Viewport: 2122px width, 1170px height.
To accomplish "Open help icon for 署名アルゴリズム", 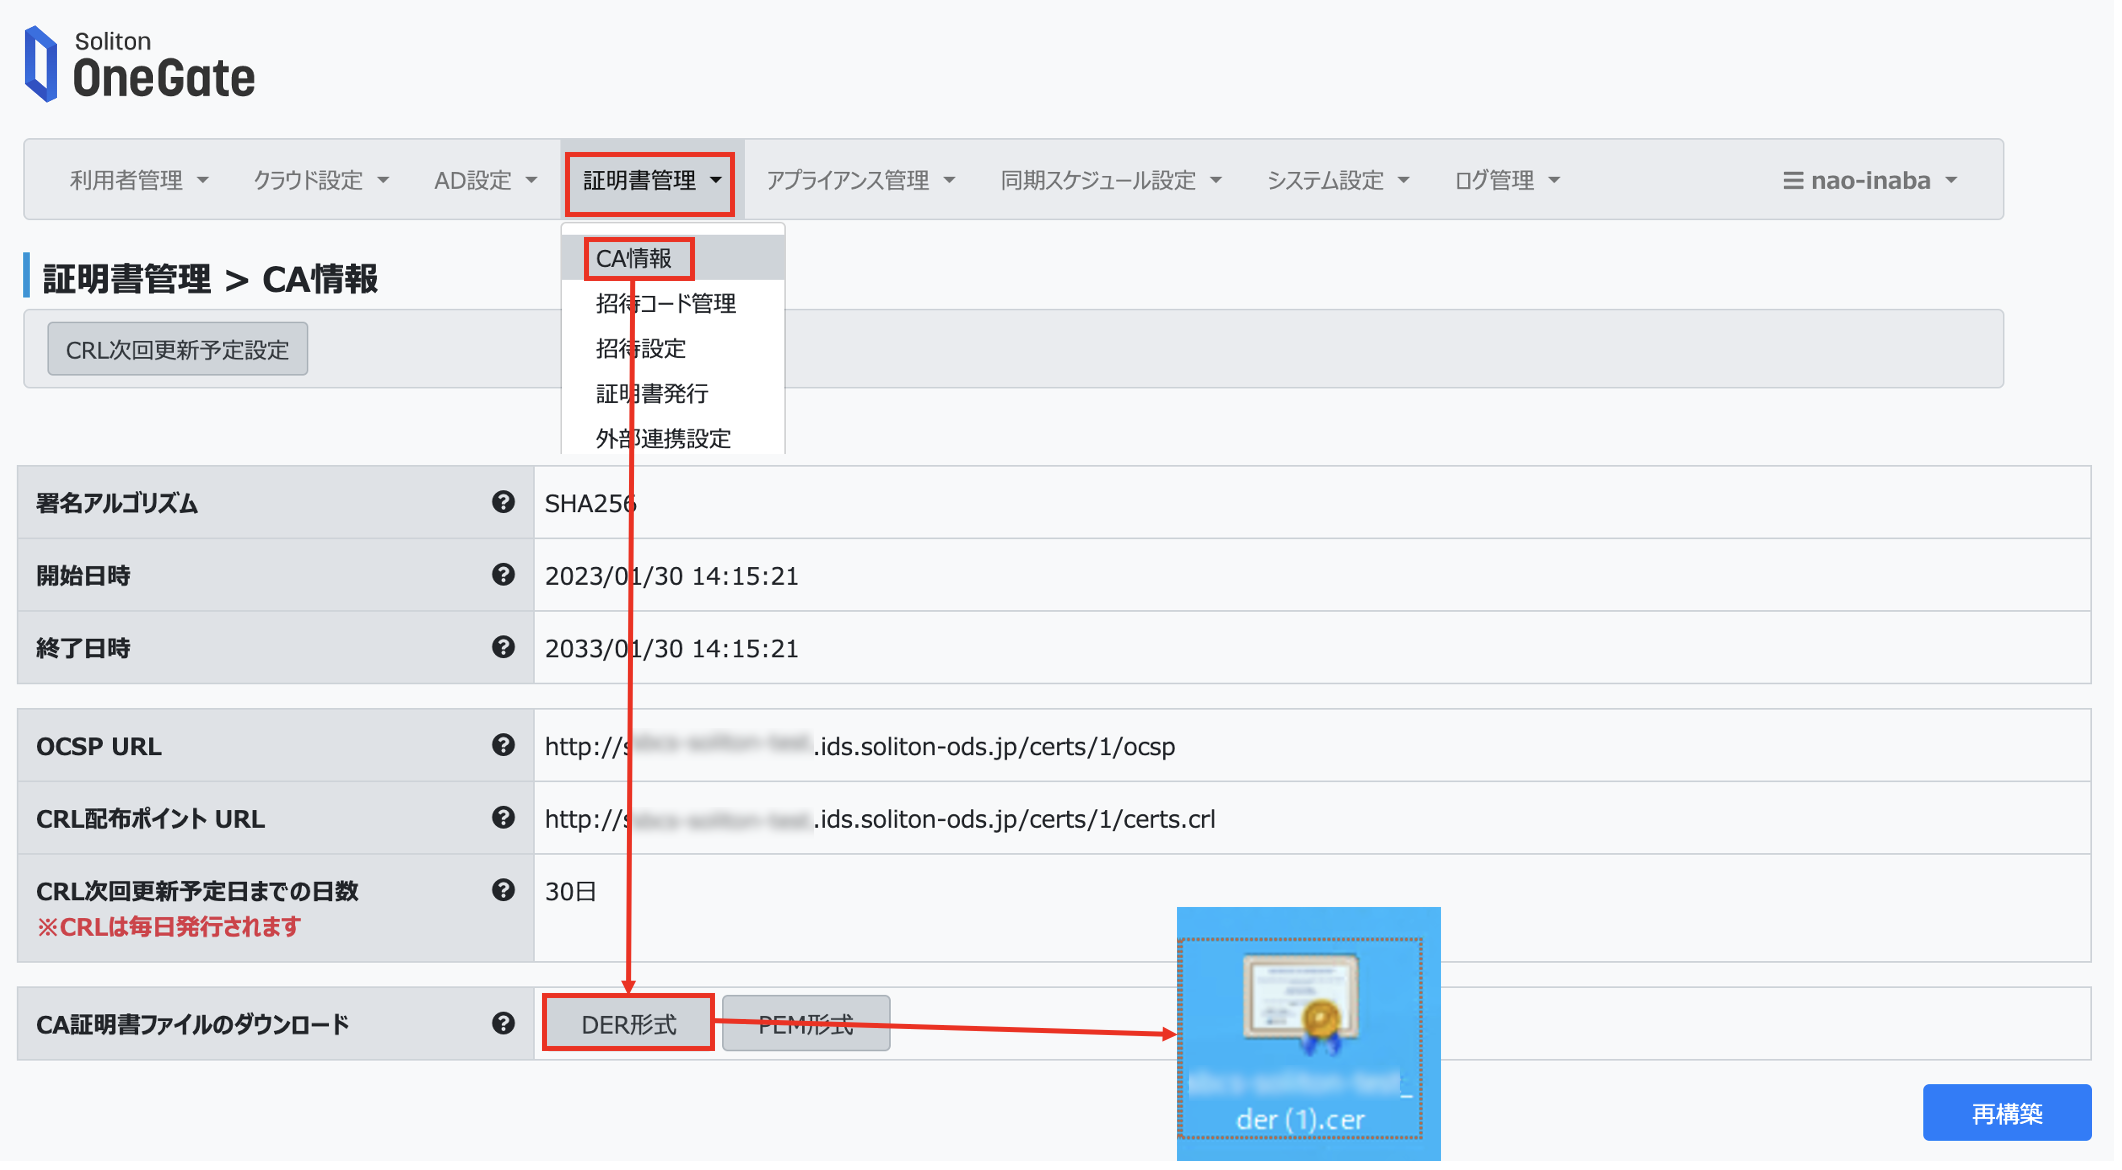I will tap(503, 503).
